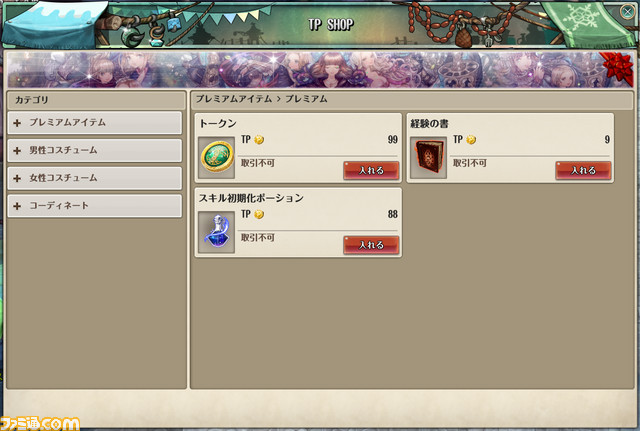Viewport: 640px width, 431px height.
Task: Click the TP coin icon on the トークン item
Action: tap(259, 140)
